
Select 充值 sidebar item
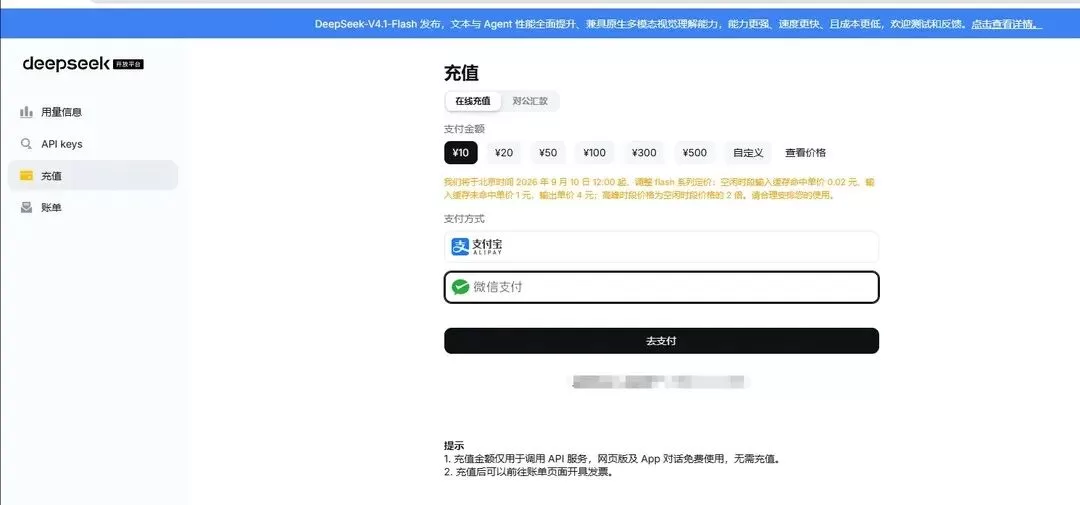(93, 176)
